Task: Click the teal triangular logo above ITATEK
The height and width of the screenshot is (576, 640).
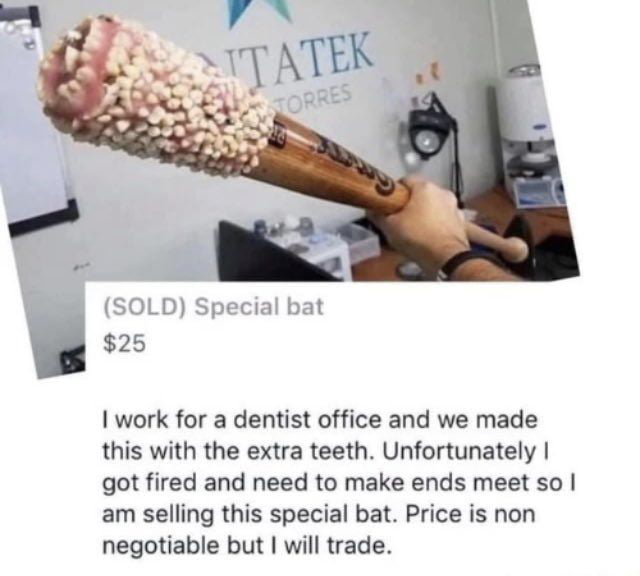Action: click(x=260, y=13)
